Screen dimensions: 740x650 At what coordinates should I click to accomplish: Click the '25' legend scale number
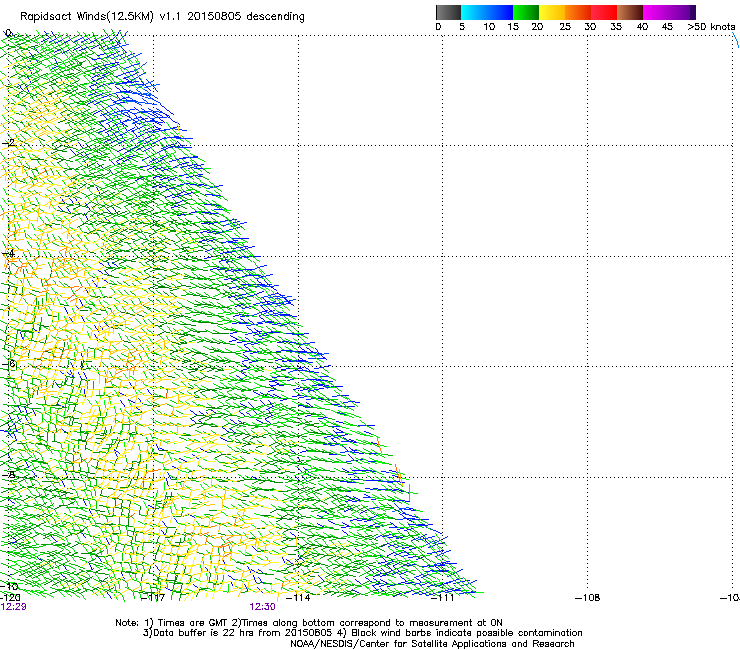tap(565, 27)
